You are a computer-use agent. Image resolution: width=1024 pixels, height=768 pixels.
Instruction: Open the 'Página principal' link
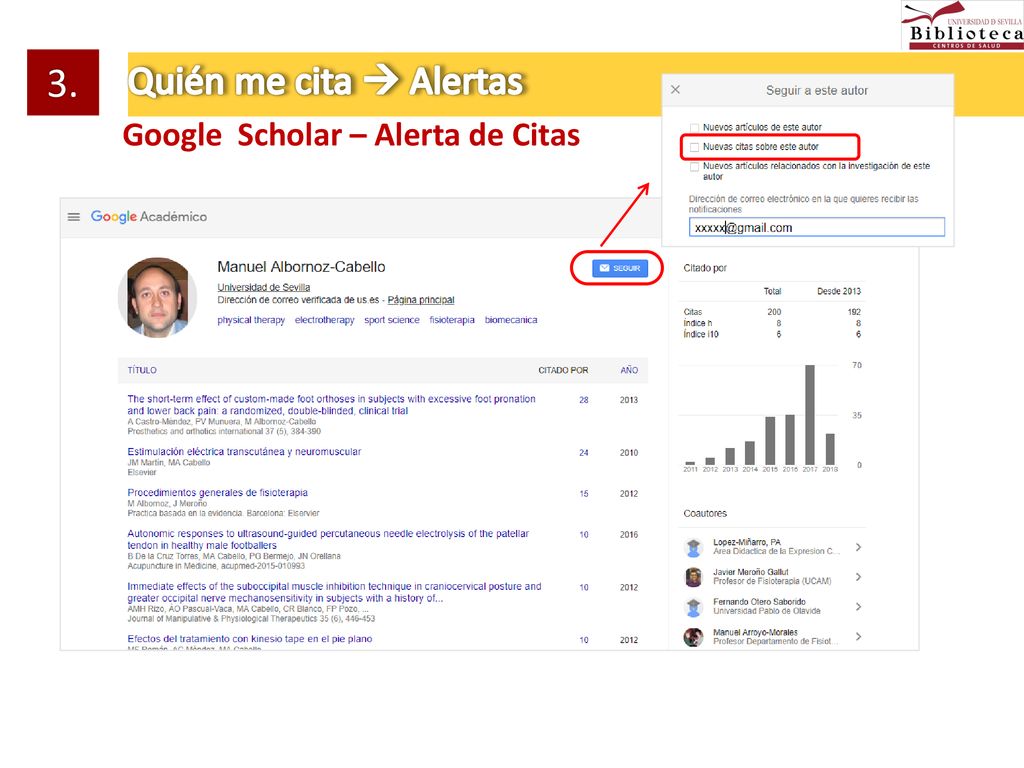pyautogui.click(x=421, y=300)
